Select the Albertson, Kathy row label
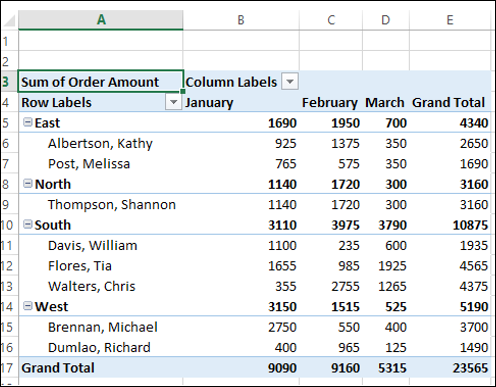The height and width of the screenshot is (387, 496). pos(101,143)
